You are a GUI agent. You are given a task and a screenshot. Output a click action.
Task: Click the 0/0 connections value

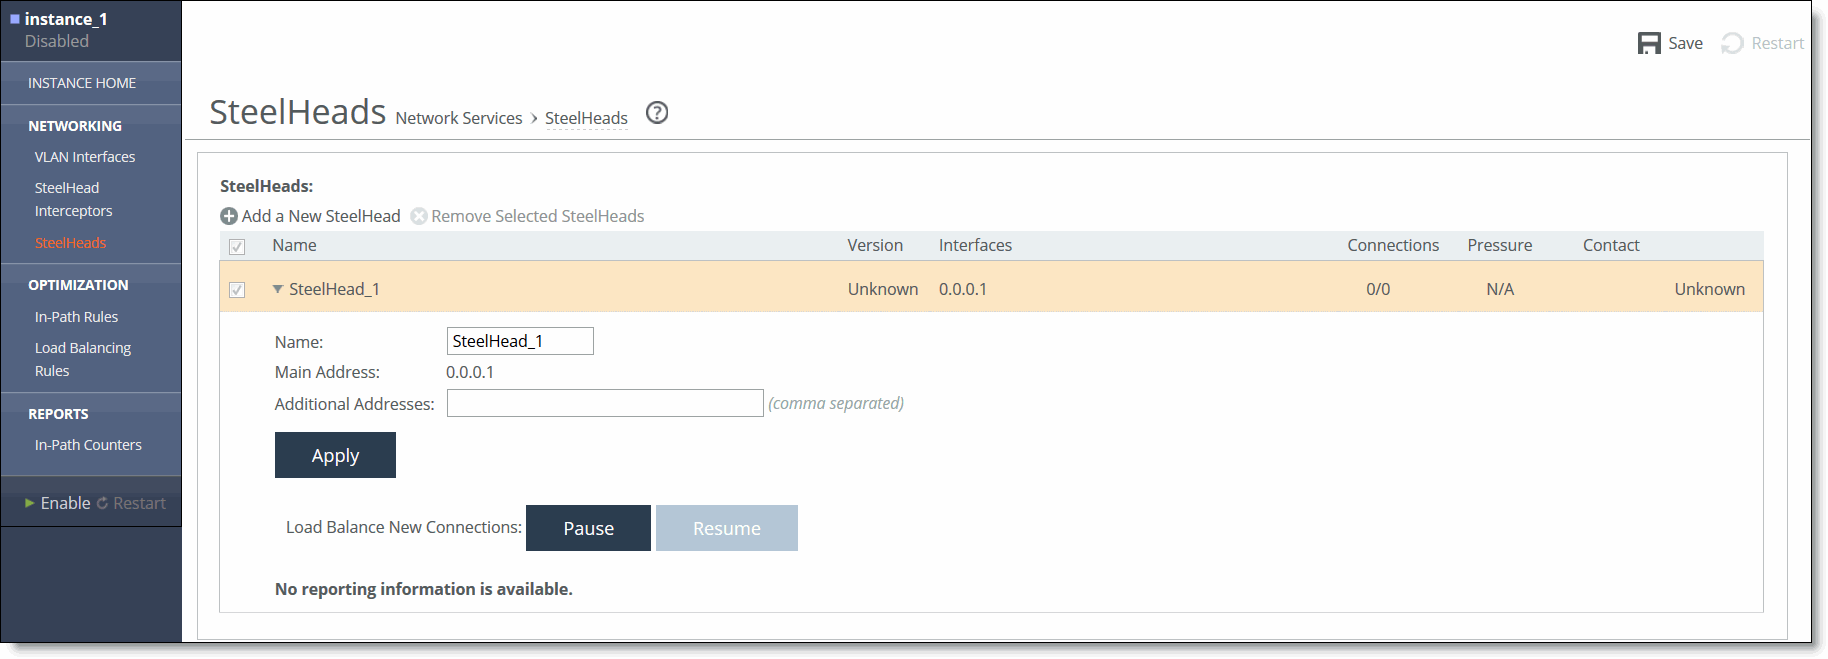1378,289
